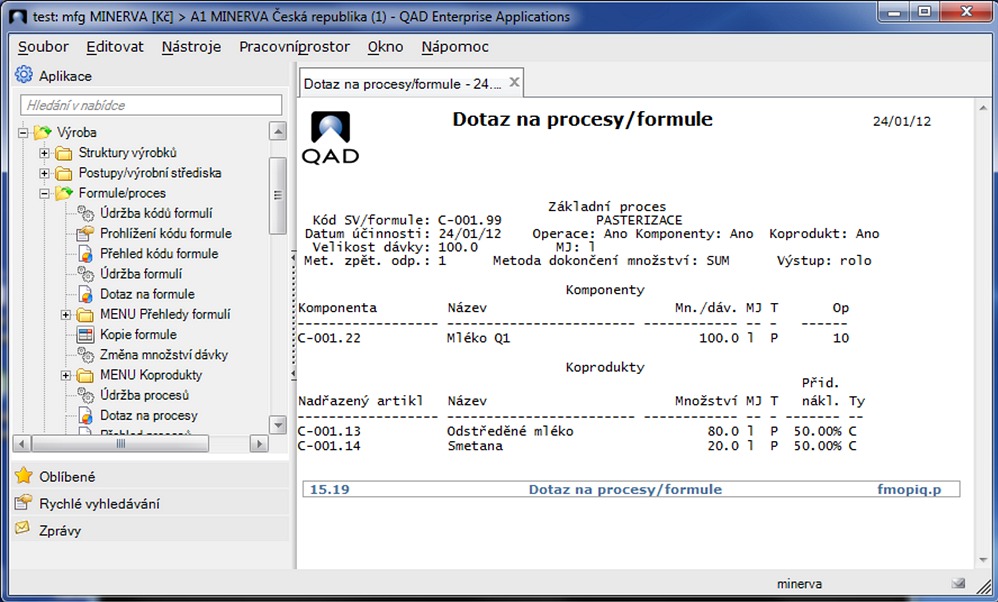Click the Změna množství dávky gear icon

pyautogui.click(x=85, y=354)
